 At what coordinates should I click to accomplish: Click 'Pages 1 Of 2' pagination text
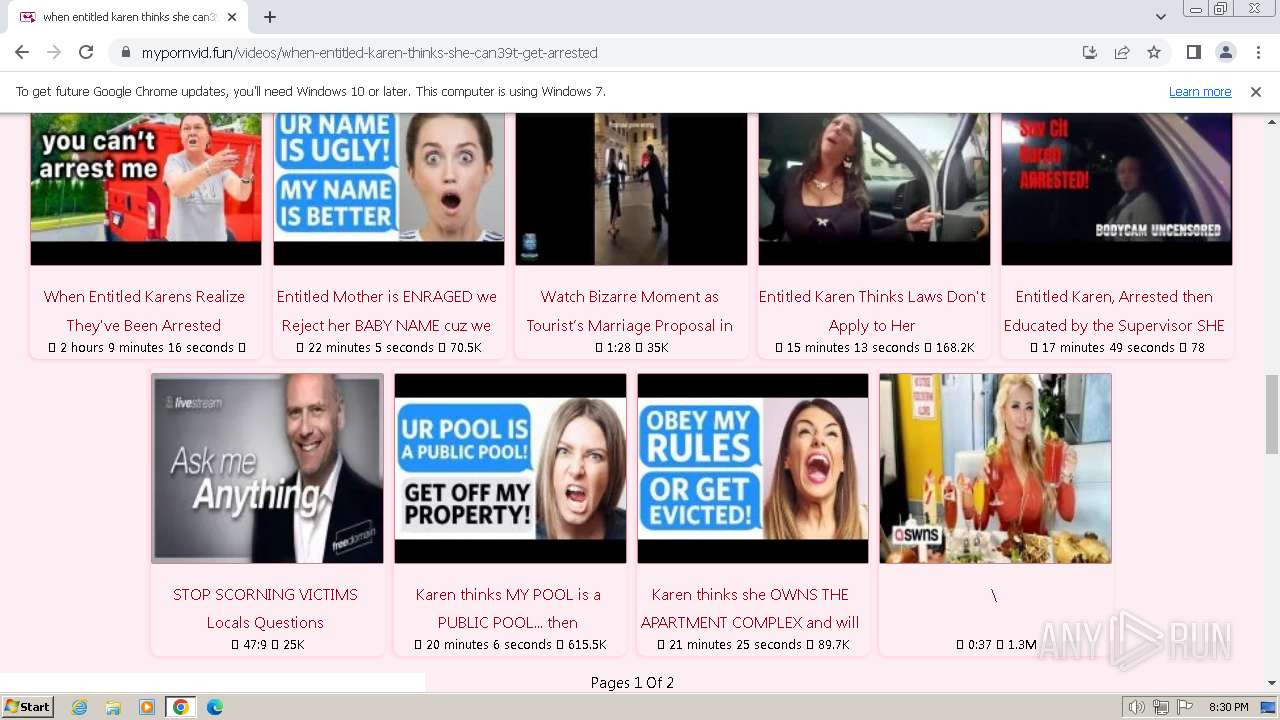coord(632,683)
